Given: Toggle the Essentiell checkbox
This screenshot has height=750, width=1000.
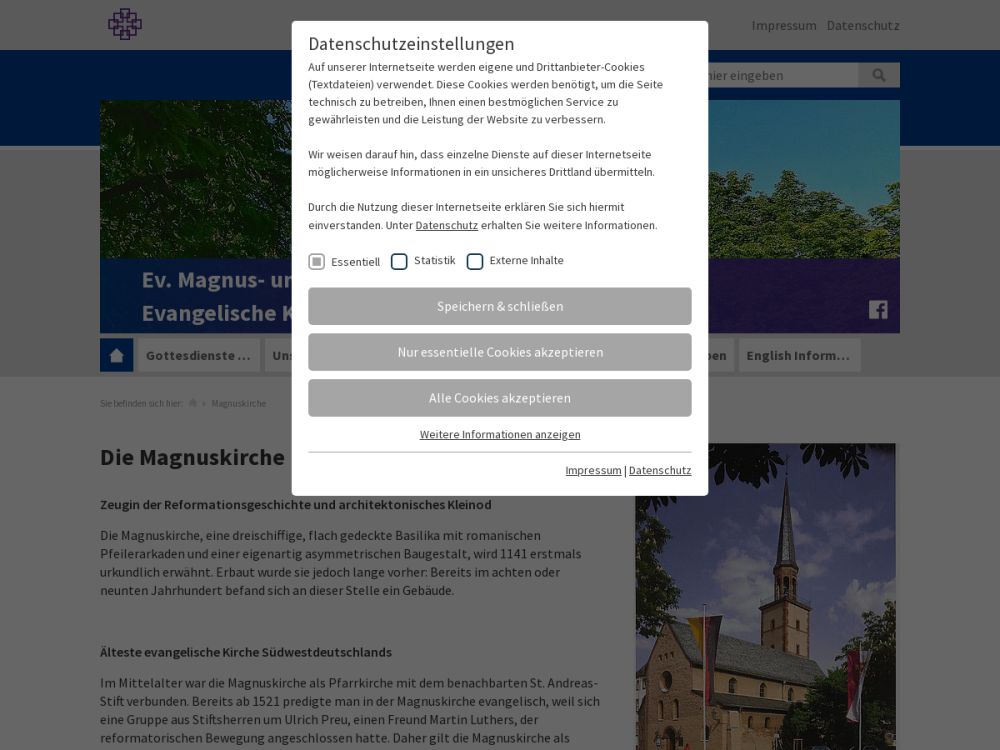Looking at the screenshot, I should pos(317,262).
